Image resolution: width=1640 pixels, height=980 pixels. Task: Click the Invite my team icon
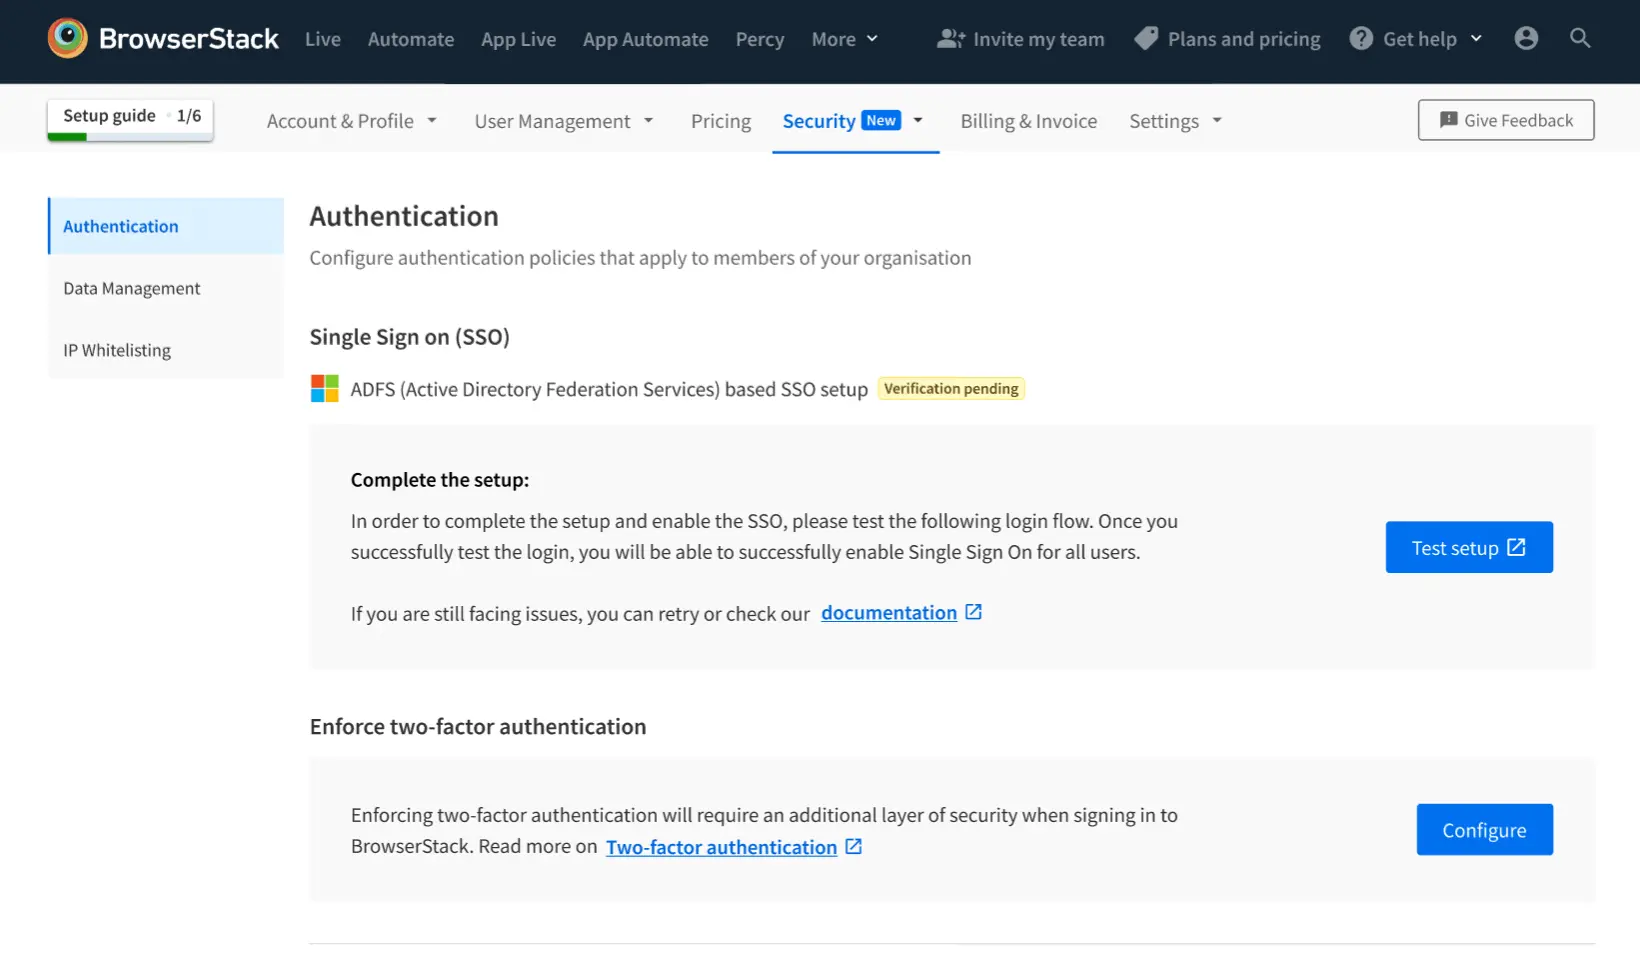(950, 39)
